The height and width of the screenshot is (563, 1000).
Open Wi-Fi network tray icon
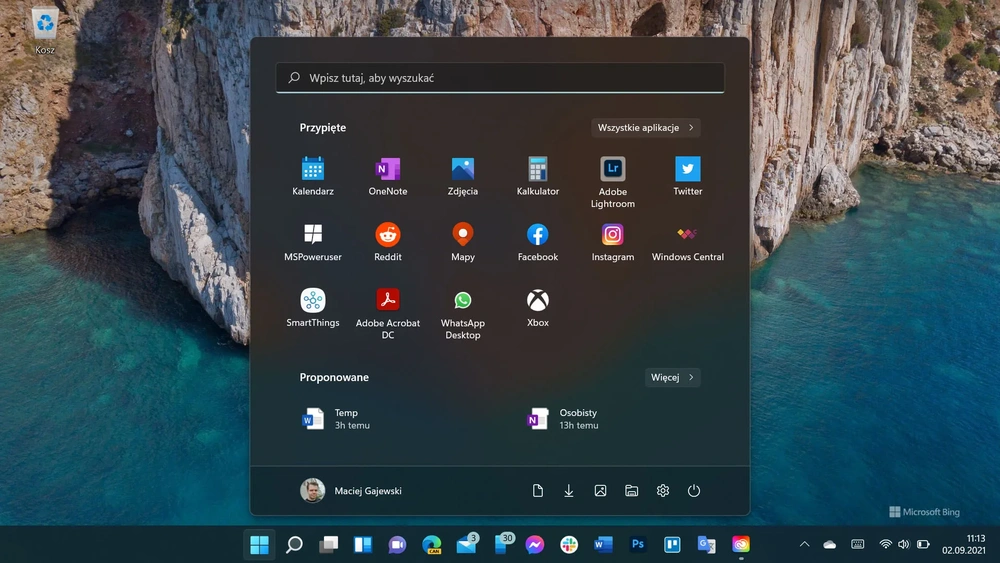pyautogui.click(x=885, y=545)
